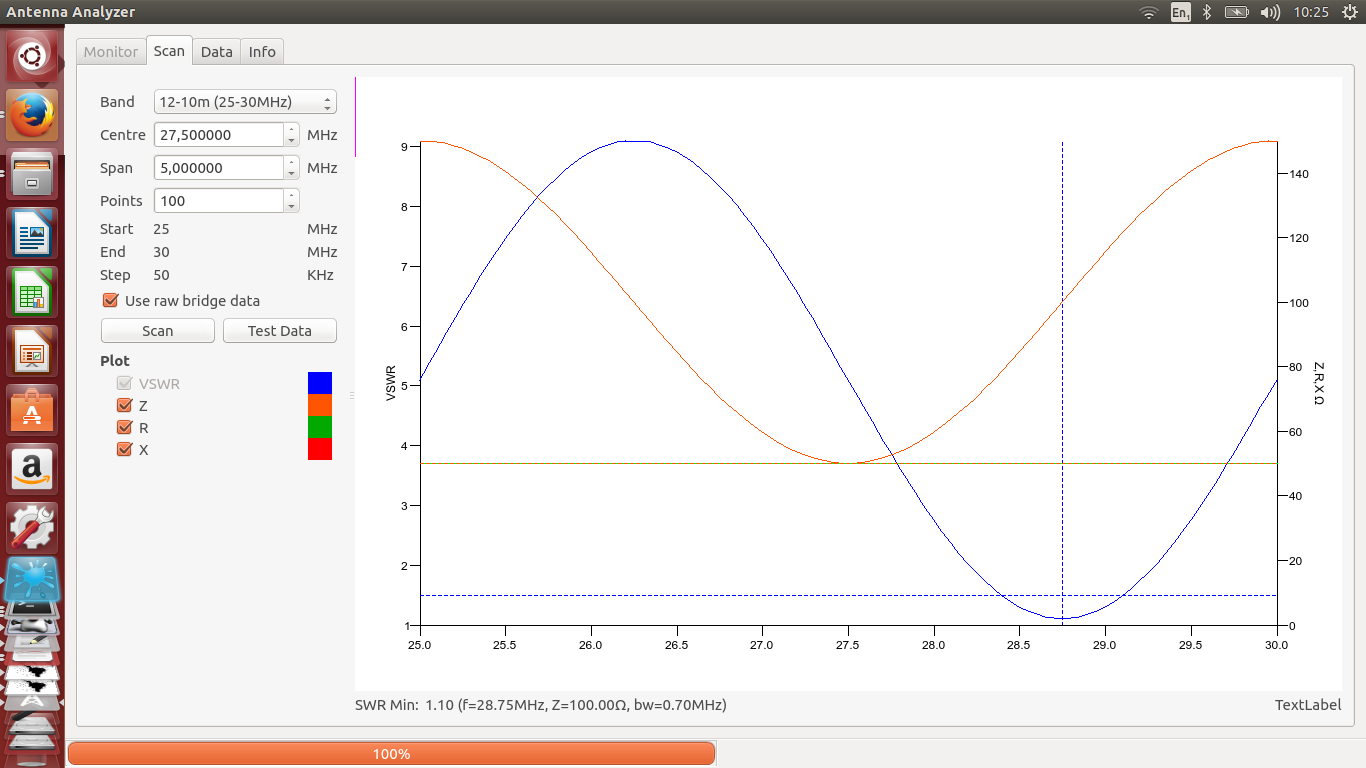Toggle the R plot checkbox
The height and width of the screenshot is (768, 1366).
click(x=125, y=427)
